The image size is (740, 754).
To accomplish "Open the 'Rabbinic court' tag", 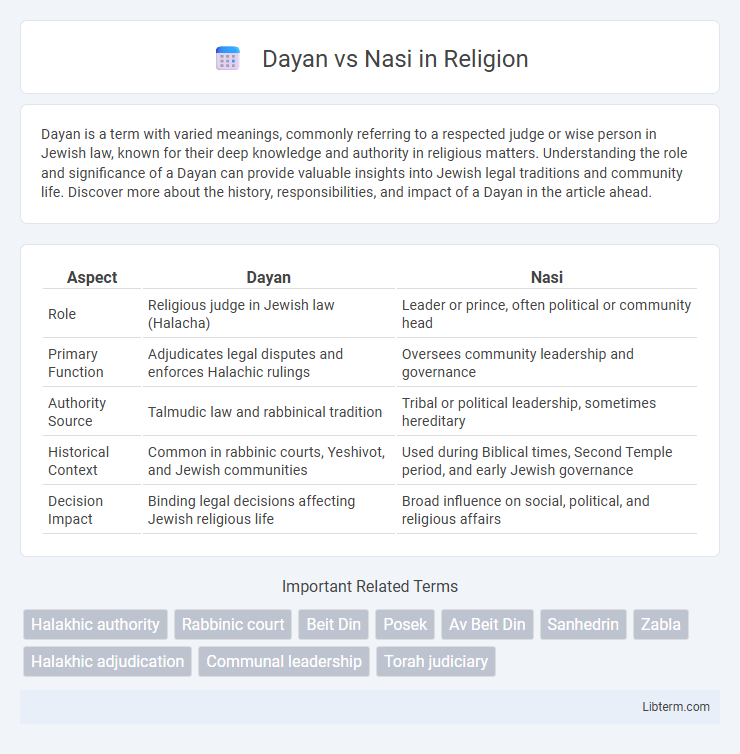I will (x=233, y=624).
